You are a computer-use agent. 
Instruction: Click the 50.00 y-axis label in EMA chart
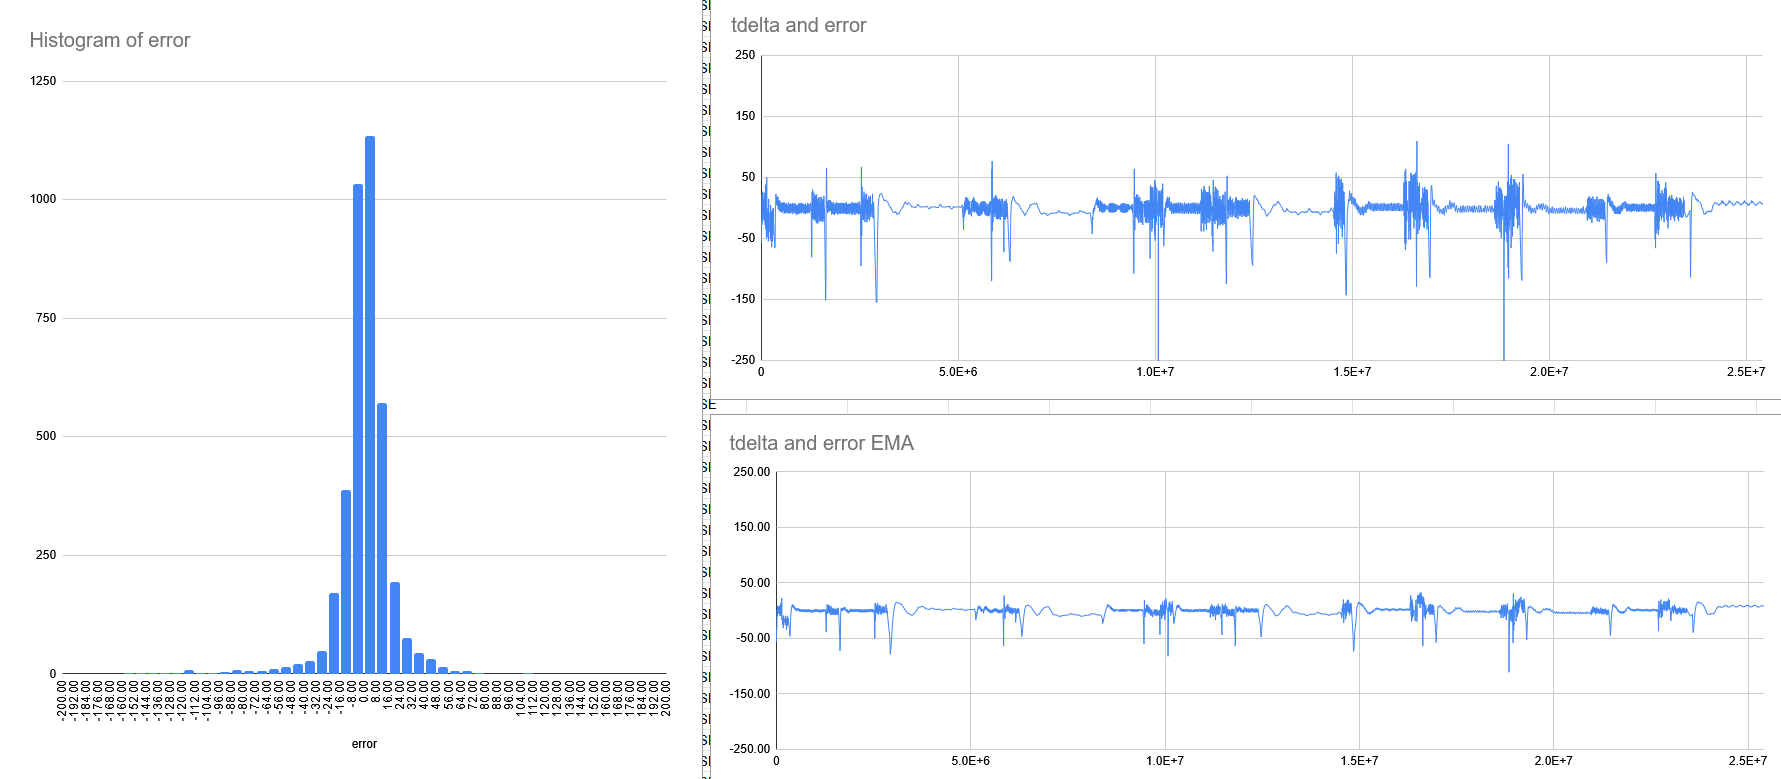coord(755,583)
